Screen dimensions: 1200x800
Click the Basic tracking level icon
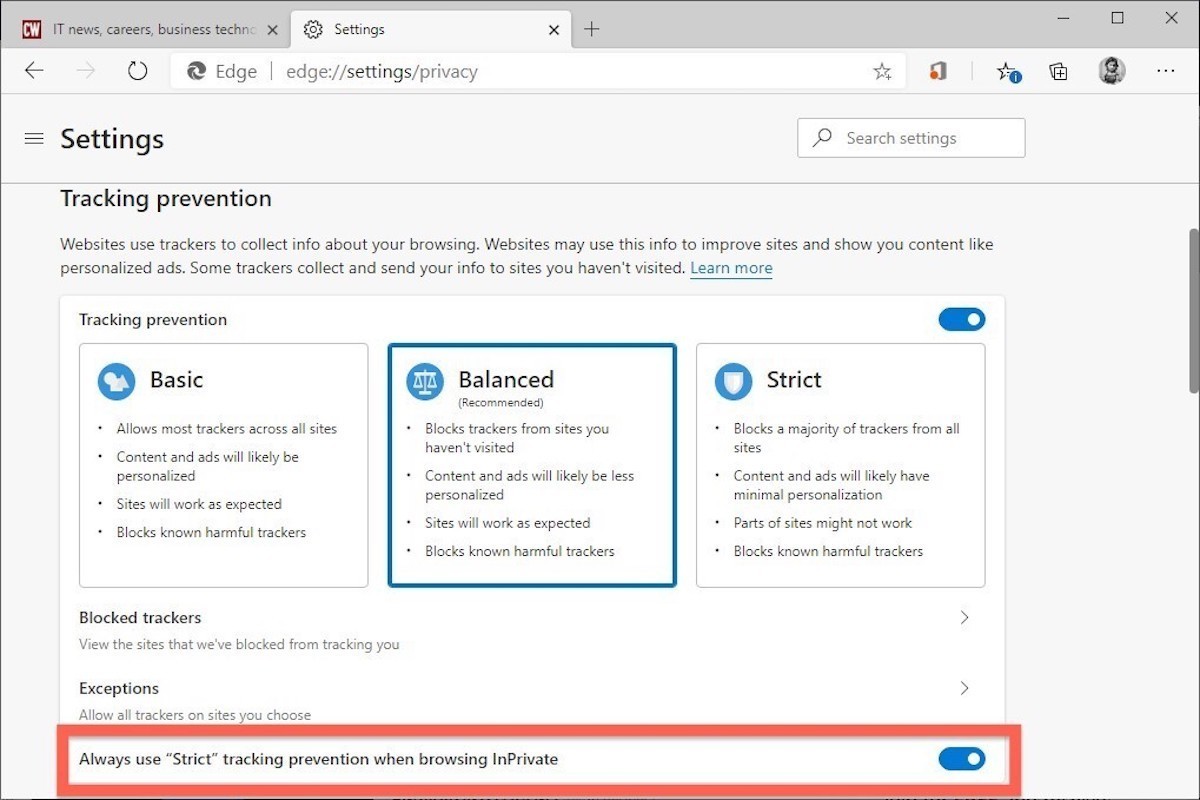click(x=116, y=380)
